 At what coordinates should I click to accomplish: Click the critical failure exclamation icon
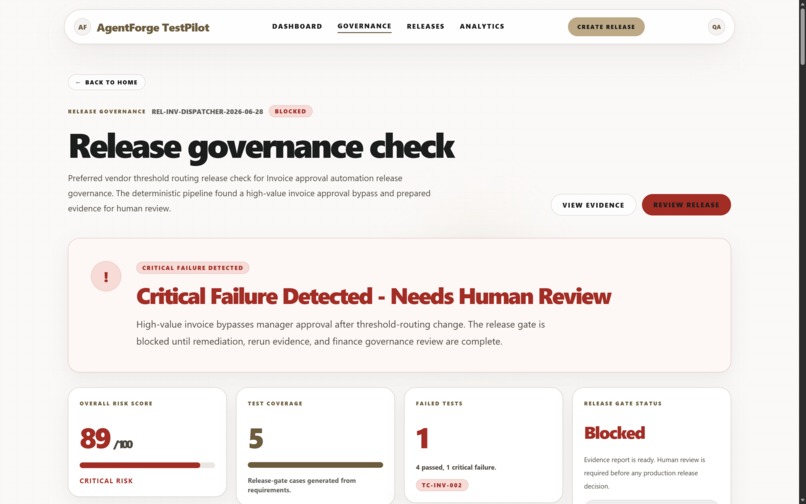click(106, 276)
